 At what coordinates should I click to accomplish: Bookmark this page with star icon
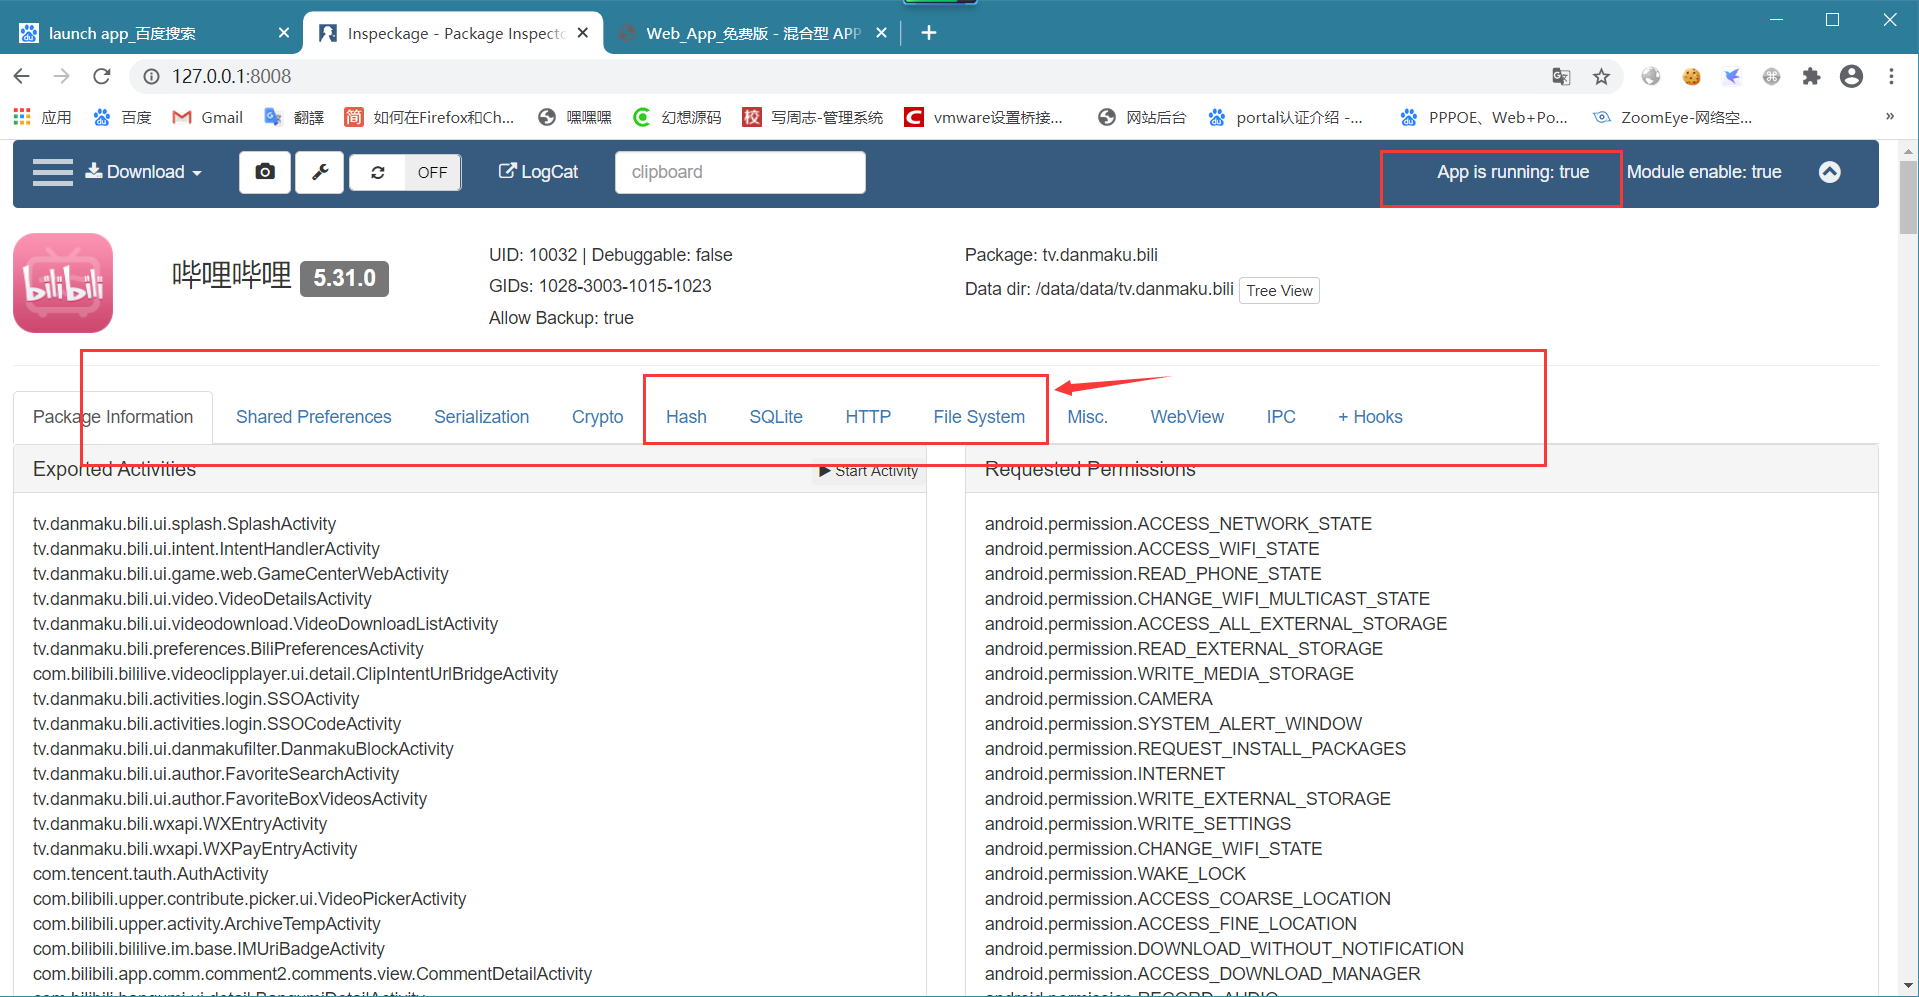[x=1601, y=76]
